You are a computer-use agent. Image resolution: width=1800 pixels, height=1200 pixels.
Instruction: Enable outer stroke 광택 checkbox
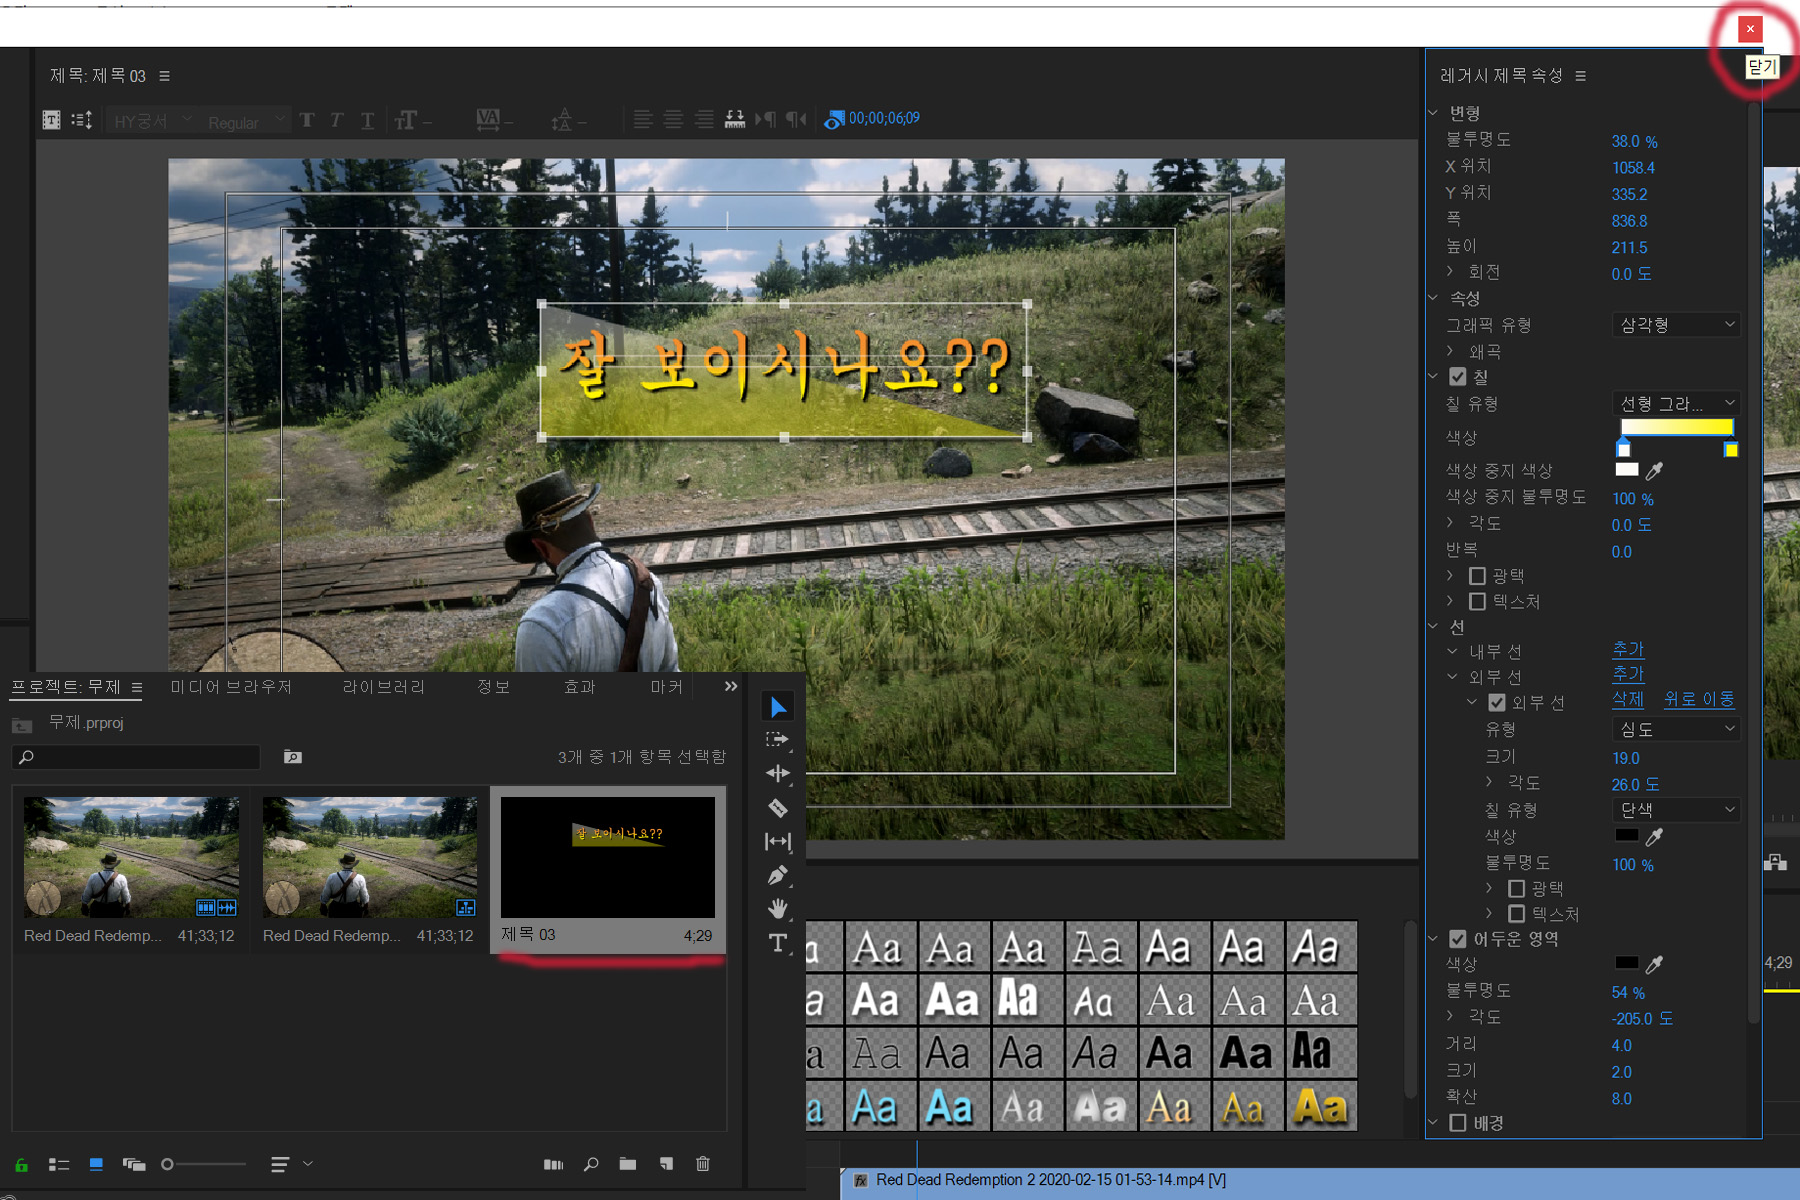pos(1516,889)
